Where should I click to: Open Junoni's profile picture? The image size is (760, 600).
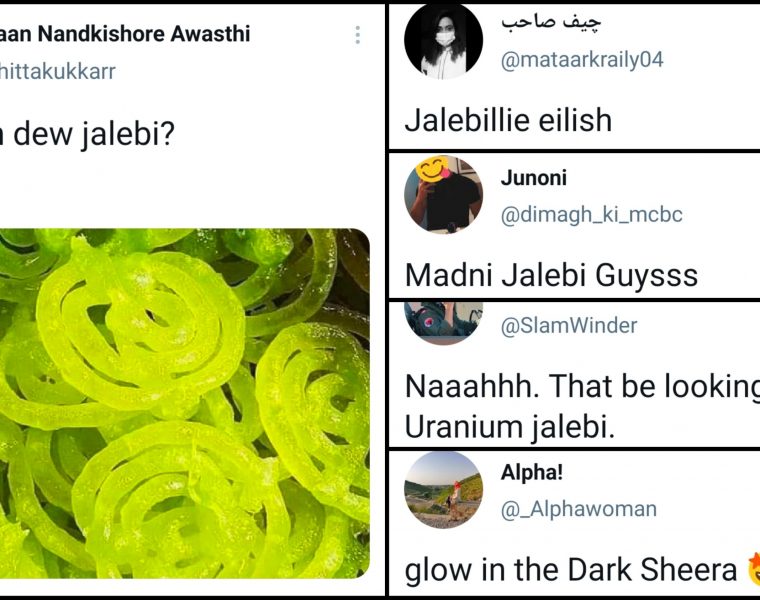(x=443, y=195)
